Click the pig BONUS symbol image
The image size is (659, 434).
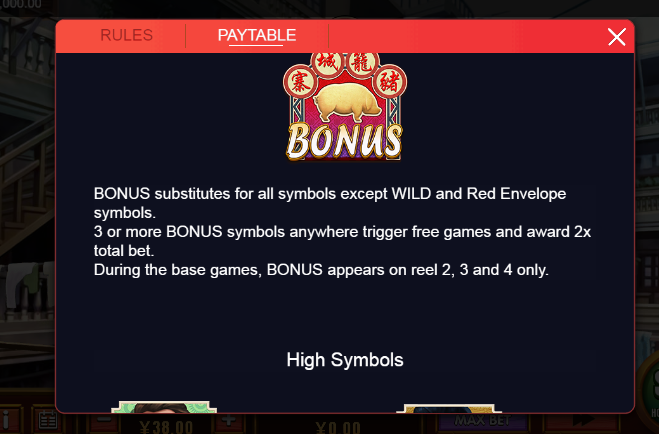(345, 107)
